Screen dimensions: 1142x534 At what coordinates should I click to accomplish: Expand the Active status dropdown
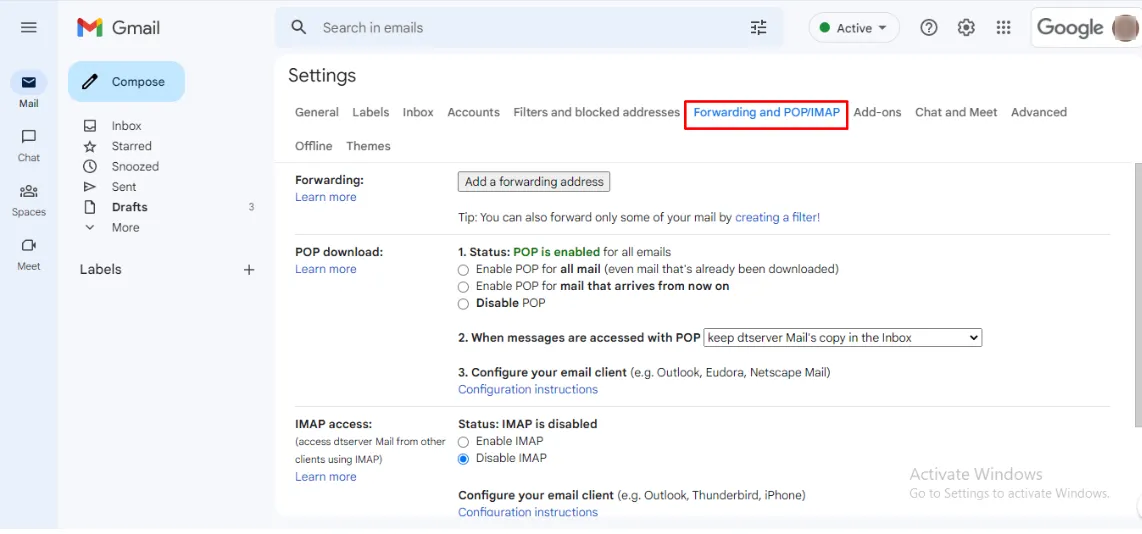click(854, 28)
